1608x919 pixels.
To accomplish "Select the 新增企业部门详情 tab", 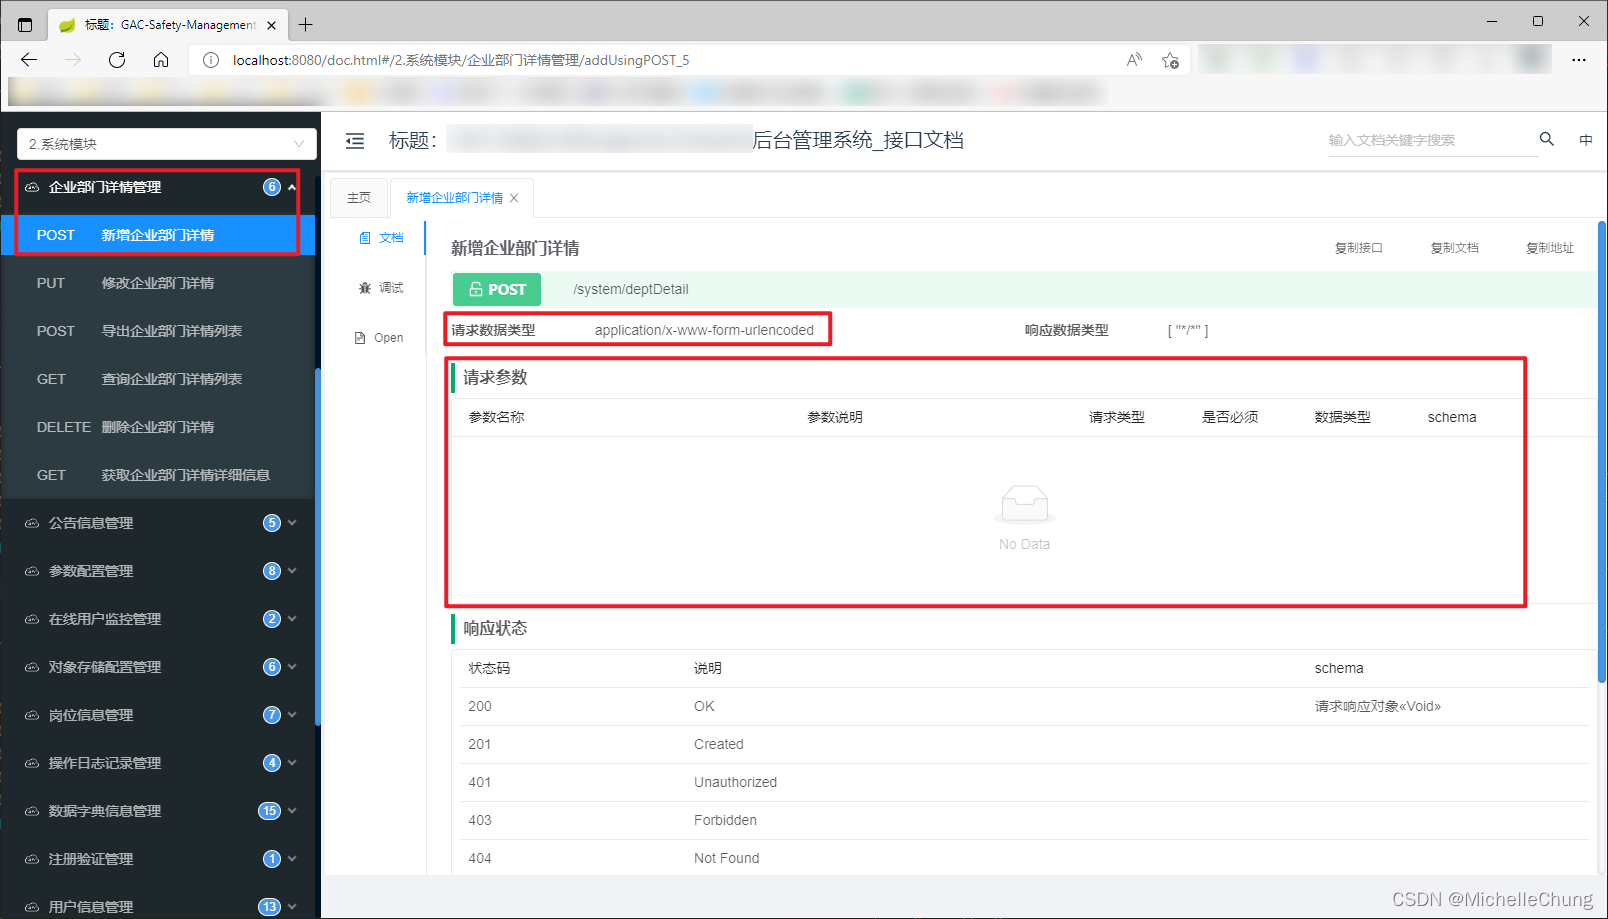I will coord(454,198).
